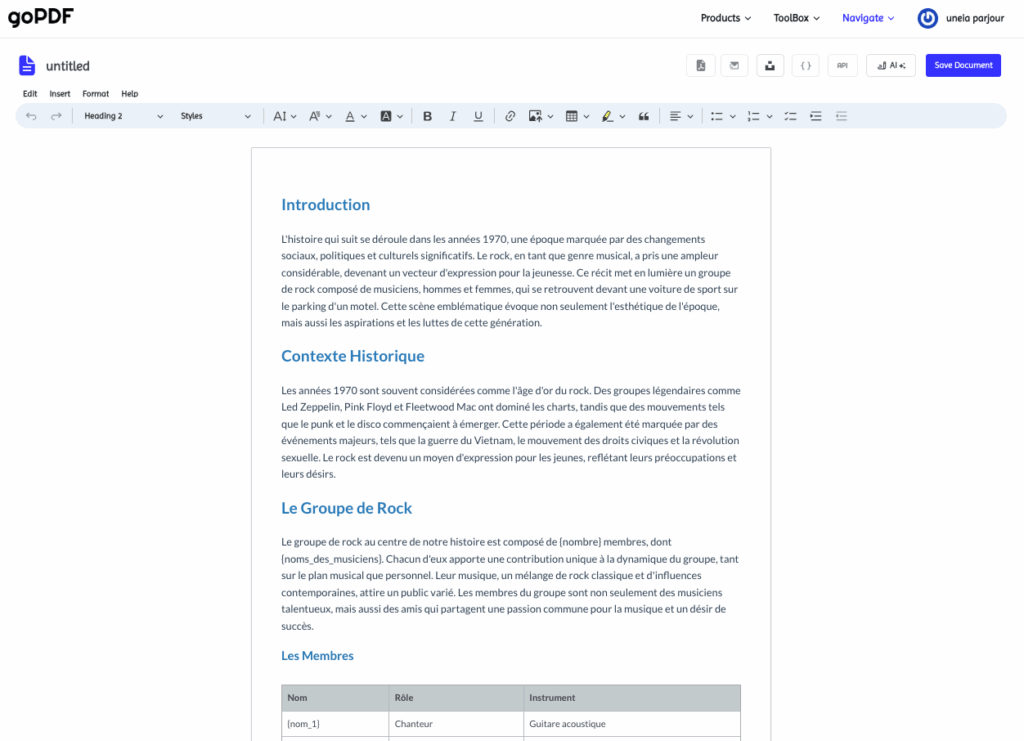This screenshot has width=1024, height=741.
Task: Click the AI assistant button
Action: [x=890, y=65]
